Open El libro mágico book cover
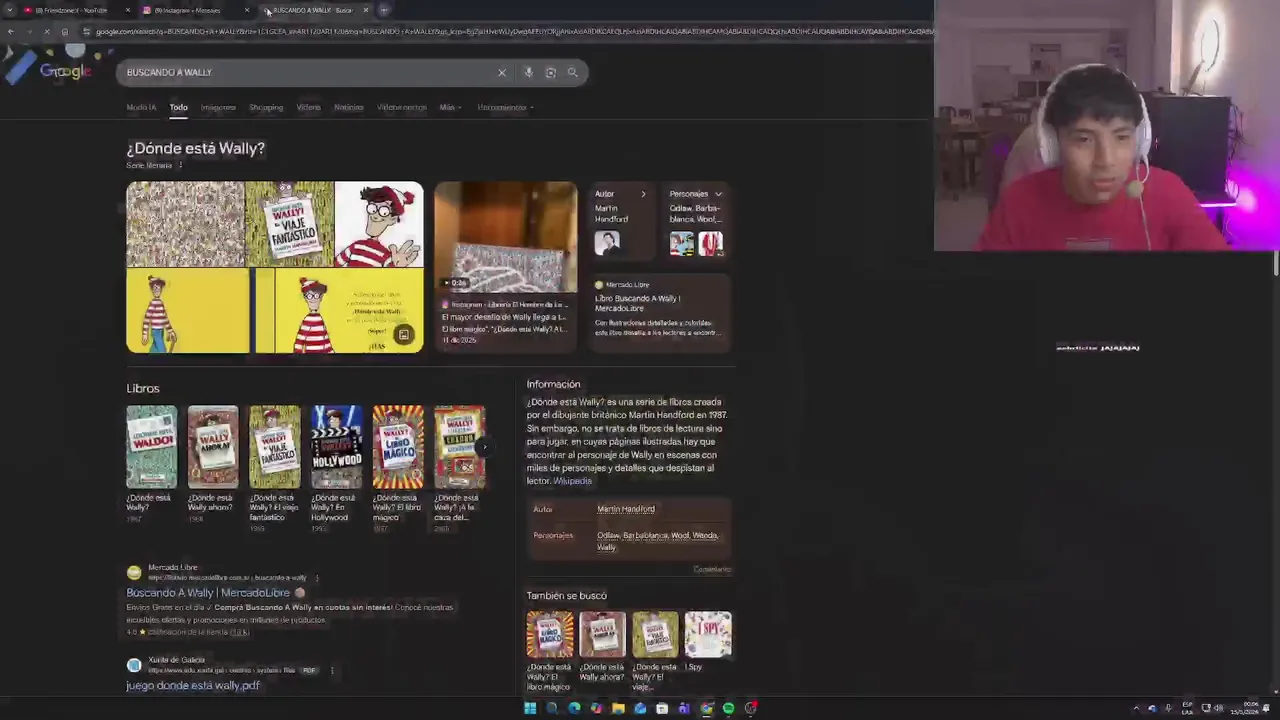 coord(398,447)
